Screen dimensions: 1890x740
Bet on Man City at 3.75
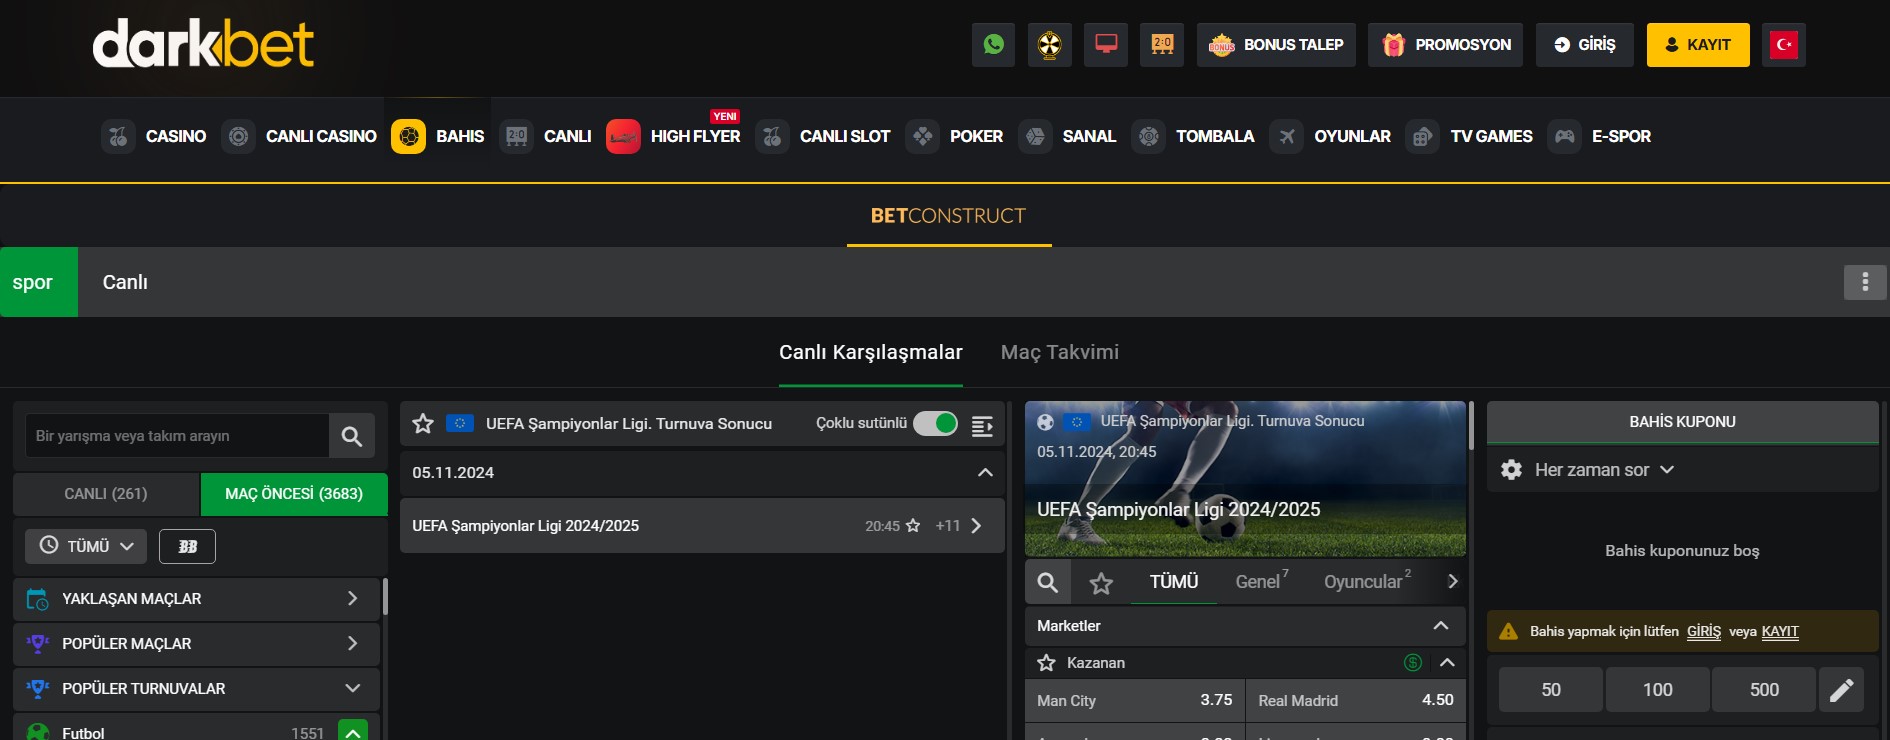(1135, 701)
